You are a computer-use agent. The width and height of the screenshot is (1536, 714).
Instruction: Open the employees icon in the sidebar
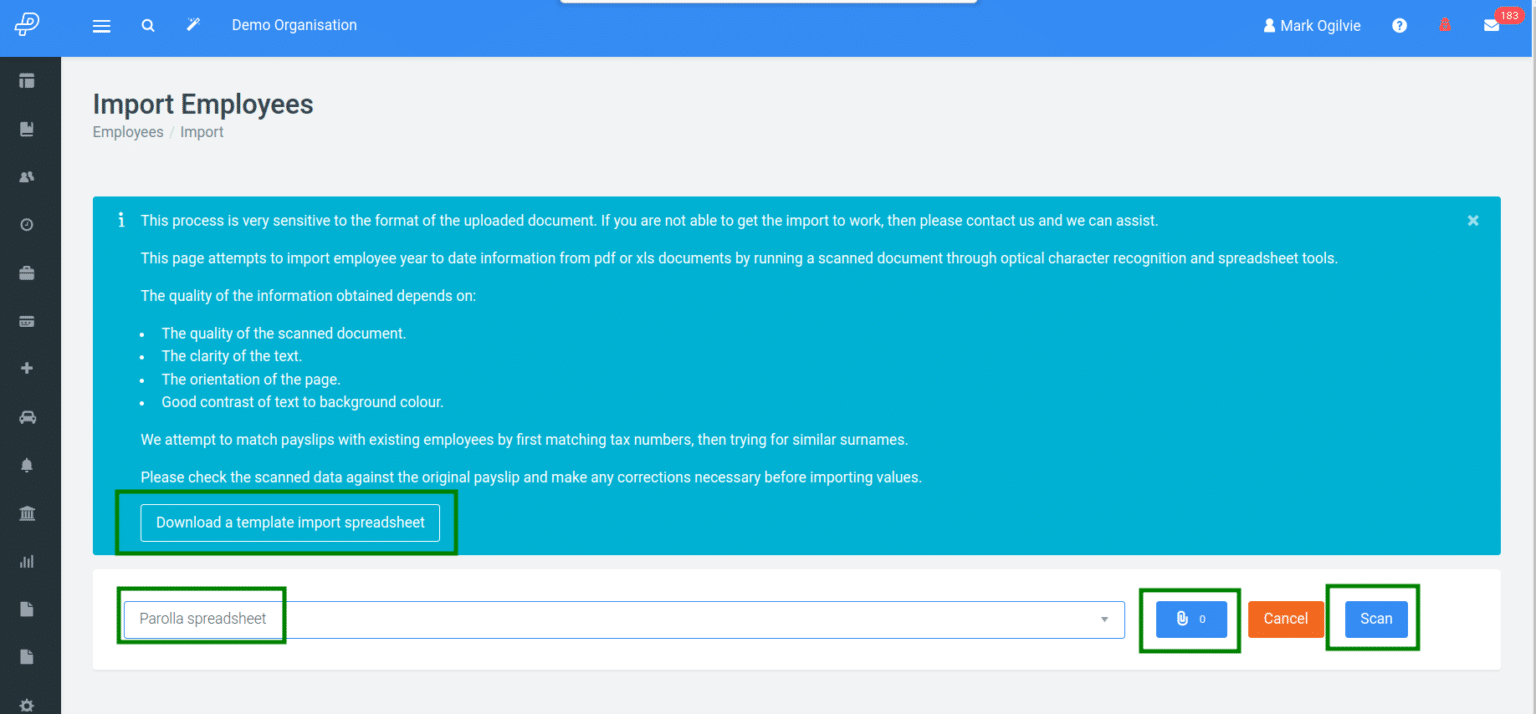tap(27, 176)
